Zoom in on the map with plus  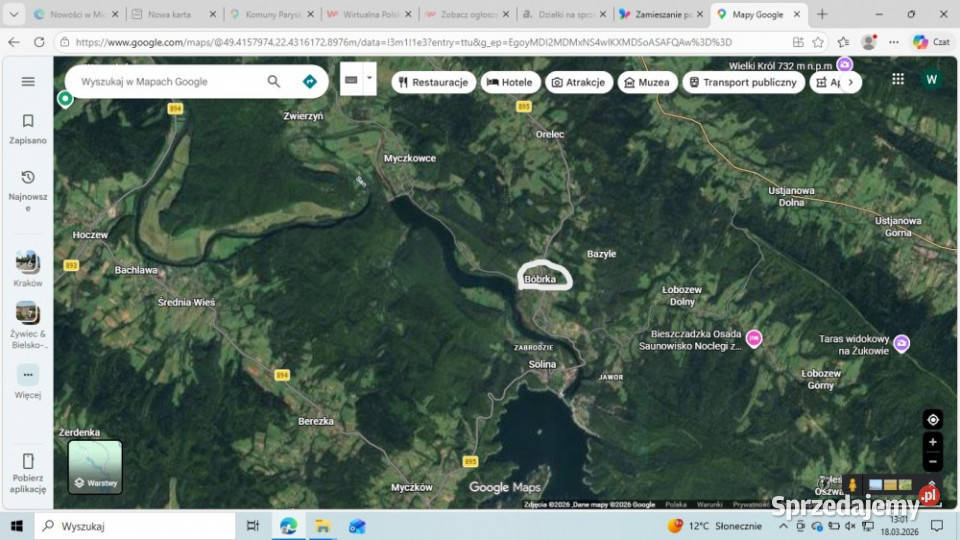(932, 442)
